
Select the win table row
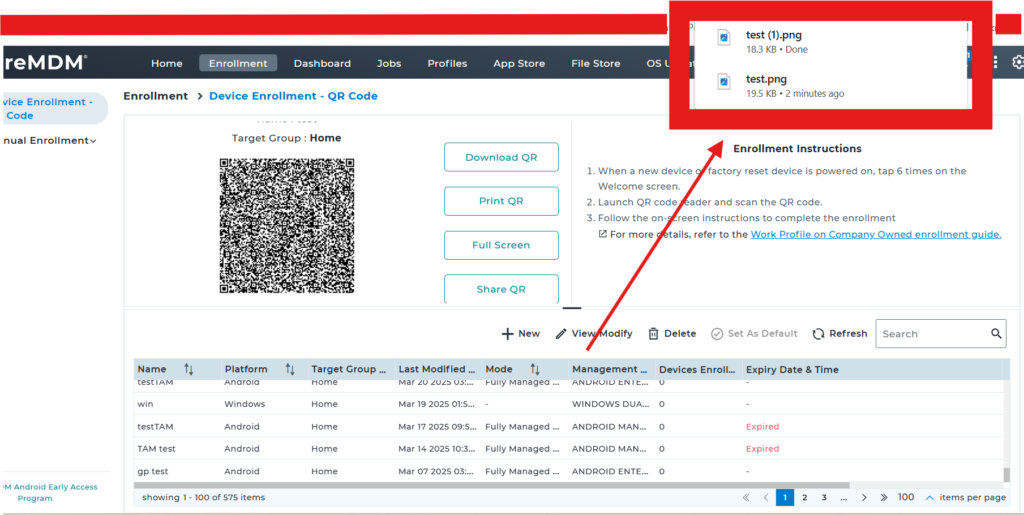569,404
